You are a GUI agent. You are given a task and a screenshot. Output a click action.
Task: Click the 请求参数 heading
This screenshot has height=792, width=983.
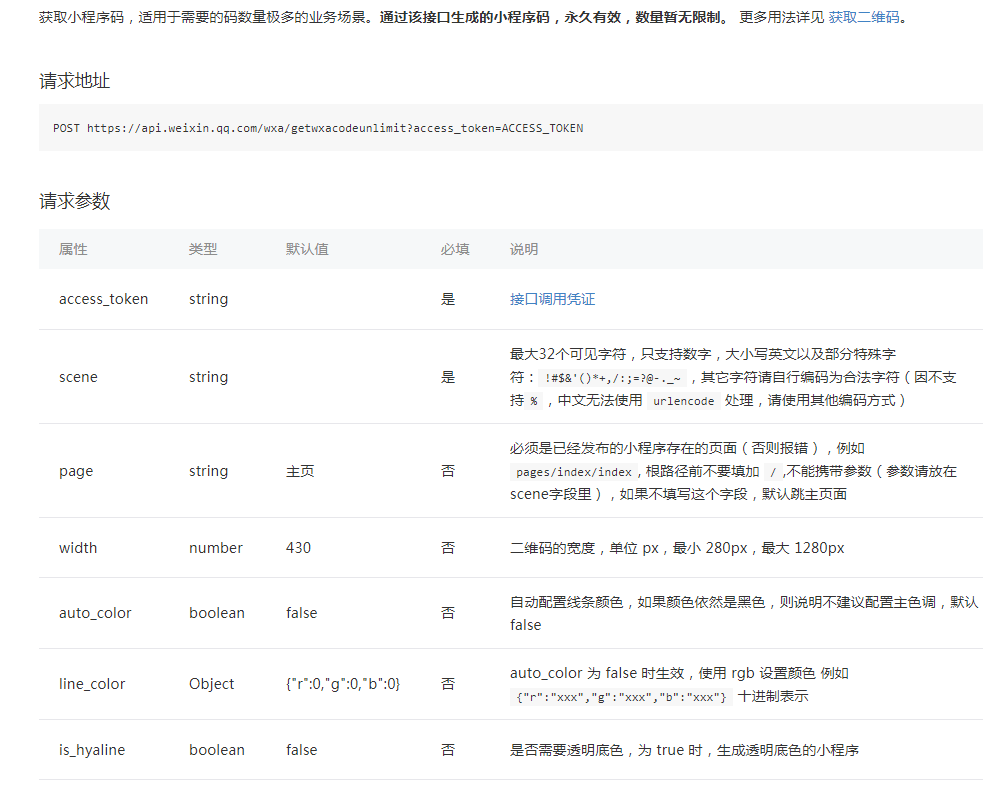[75, 201]
